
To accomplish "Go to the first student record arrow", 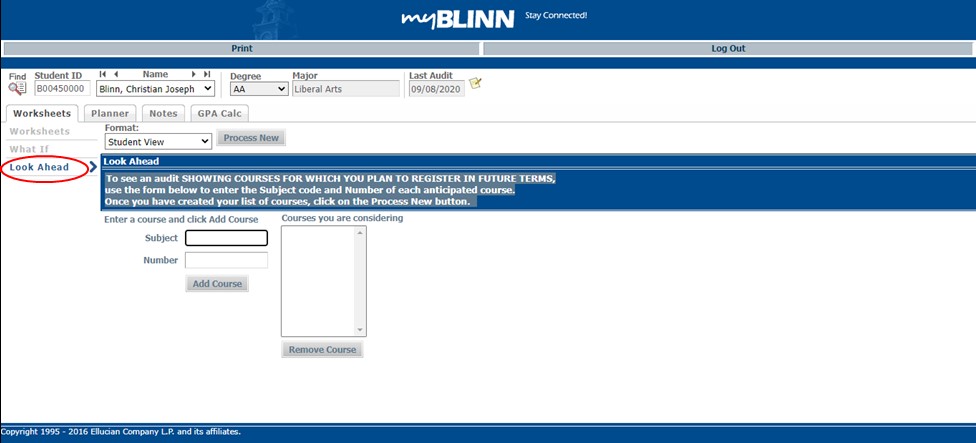I will pyautogui.click(x=103, y=74).
